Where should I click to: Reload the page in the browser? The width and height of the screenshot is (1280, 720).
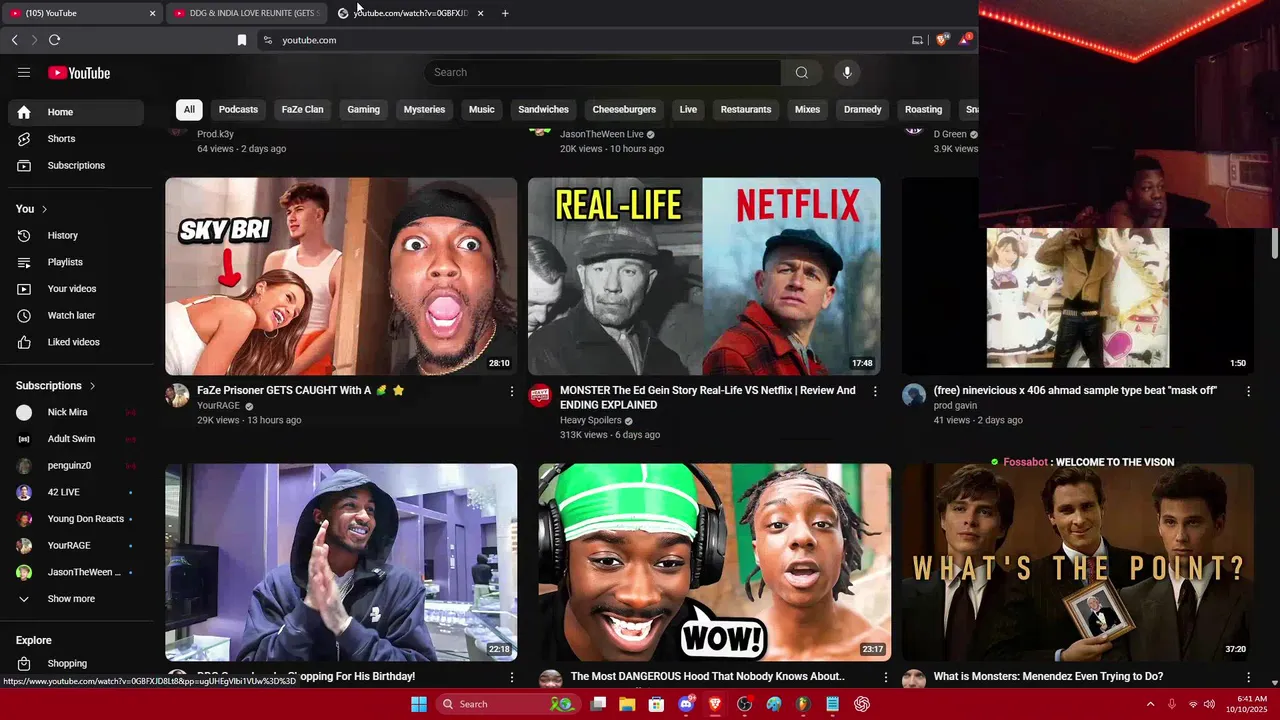(54, 40)
